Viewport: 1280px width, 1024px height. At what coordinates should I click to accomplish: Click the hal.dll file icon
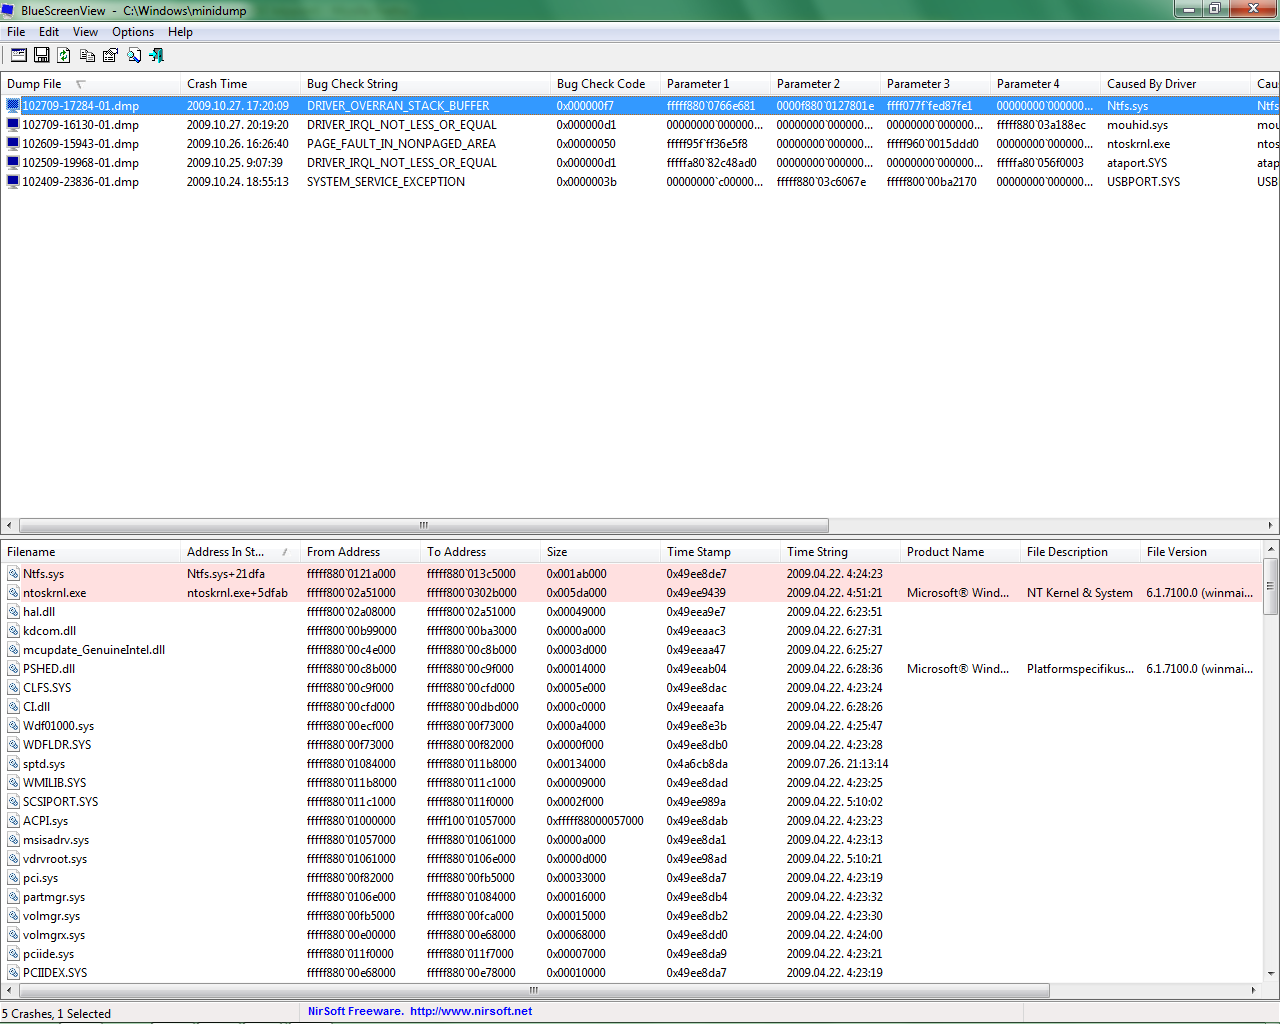(x=13, y=612)
